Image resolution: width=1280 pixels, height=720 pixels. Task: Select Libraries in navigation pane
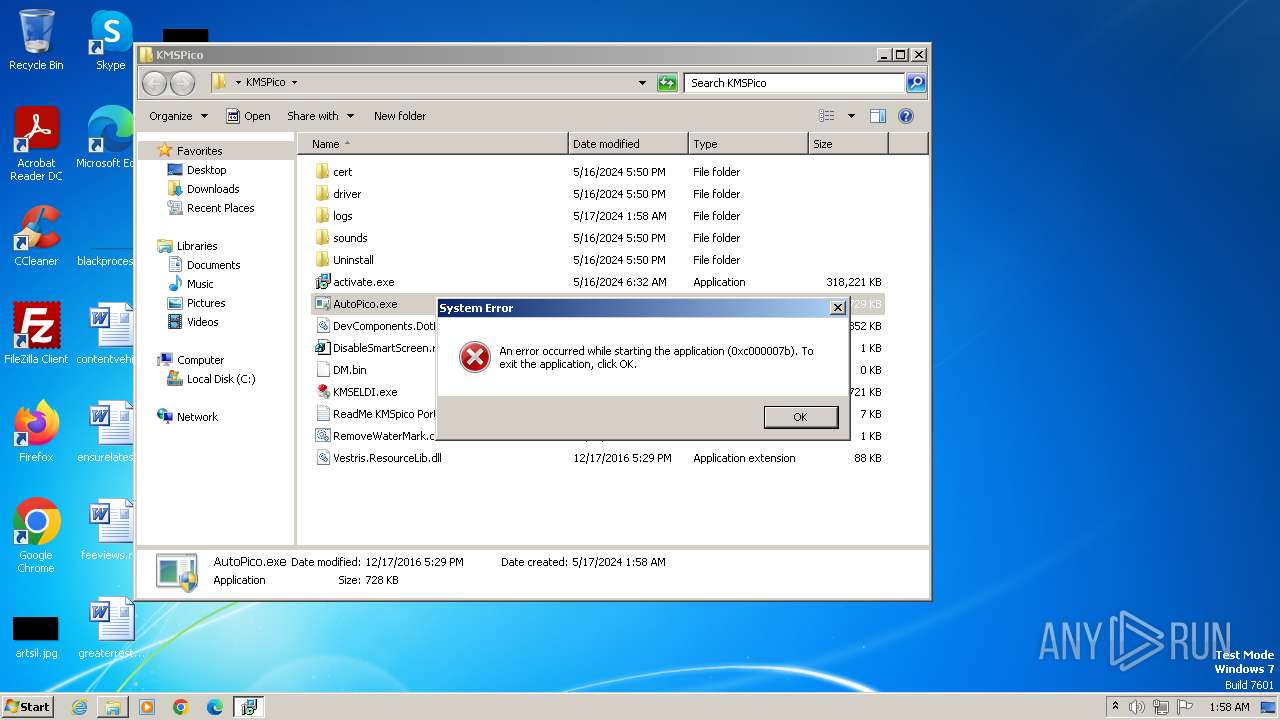(x=197, y=246)
